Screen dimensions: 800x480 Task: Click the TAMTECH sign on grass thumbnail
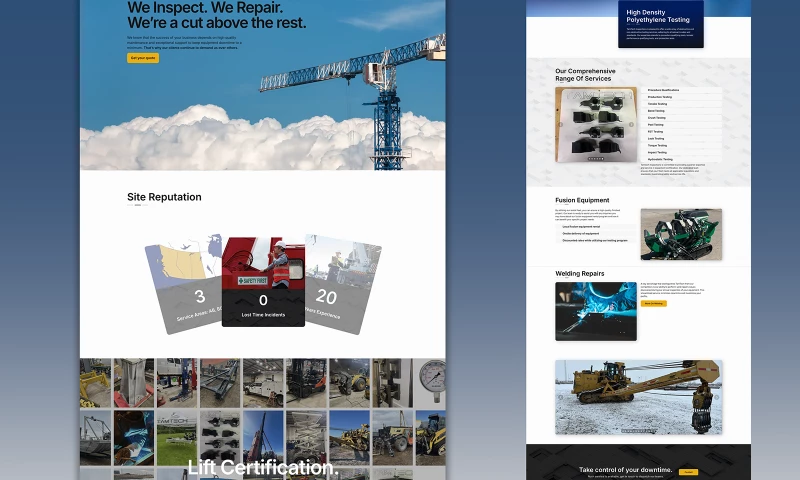pyautogui.click(x=177, y=438)
